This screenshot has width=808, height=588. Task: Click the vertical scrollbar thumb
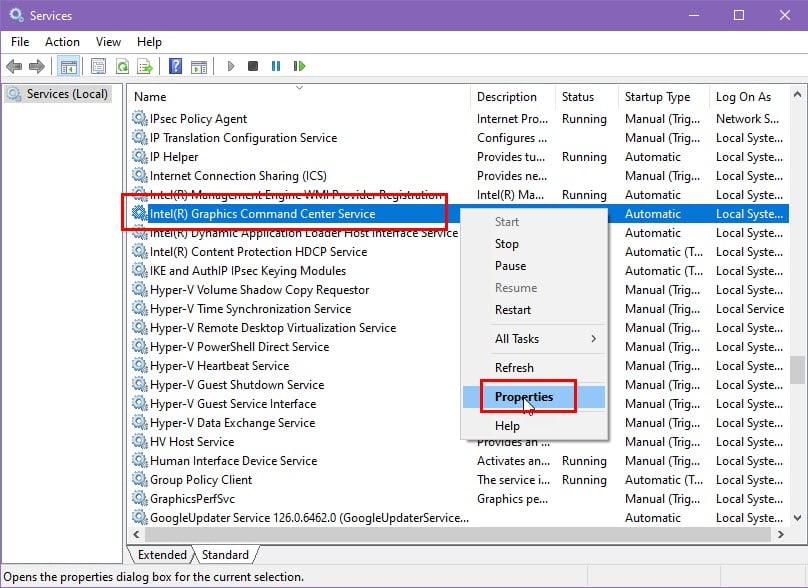coord(797,369)
